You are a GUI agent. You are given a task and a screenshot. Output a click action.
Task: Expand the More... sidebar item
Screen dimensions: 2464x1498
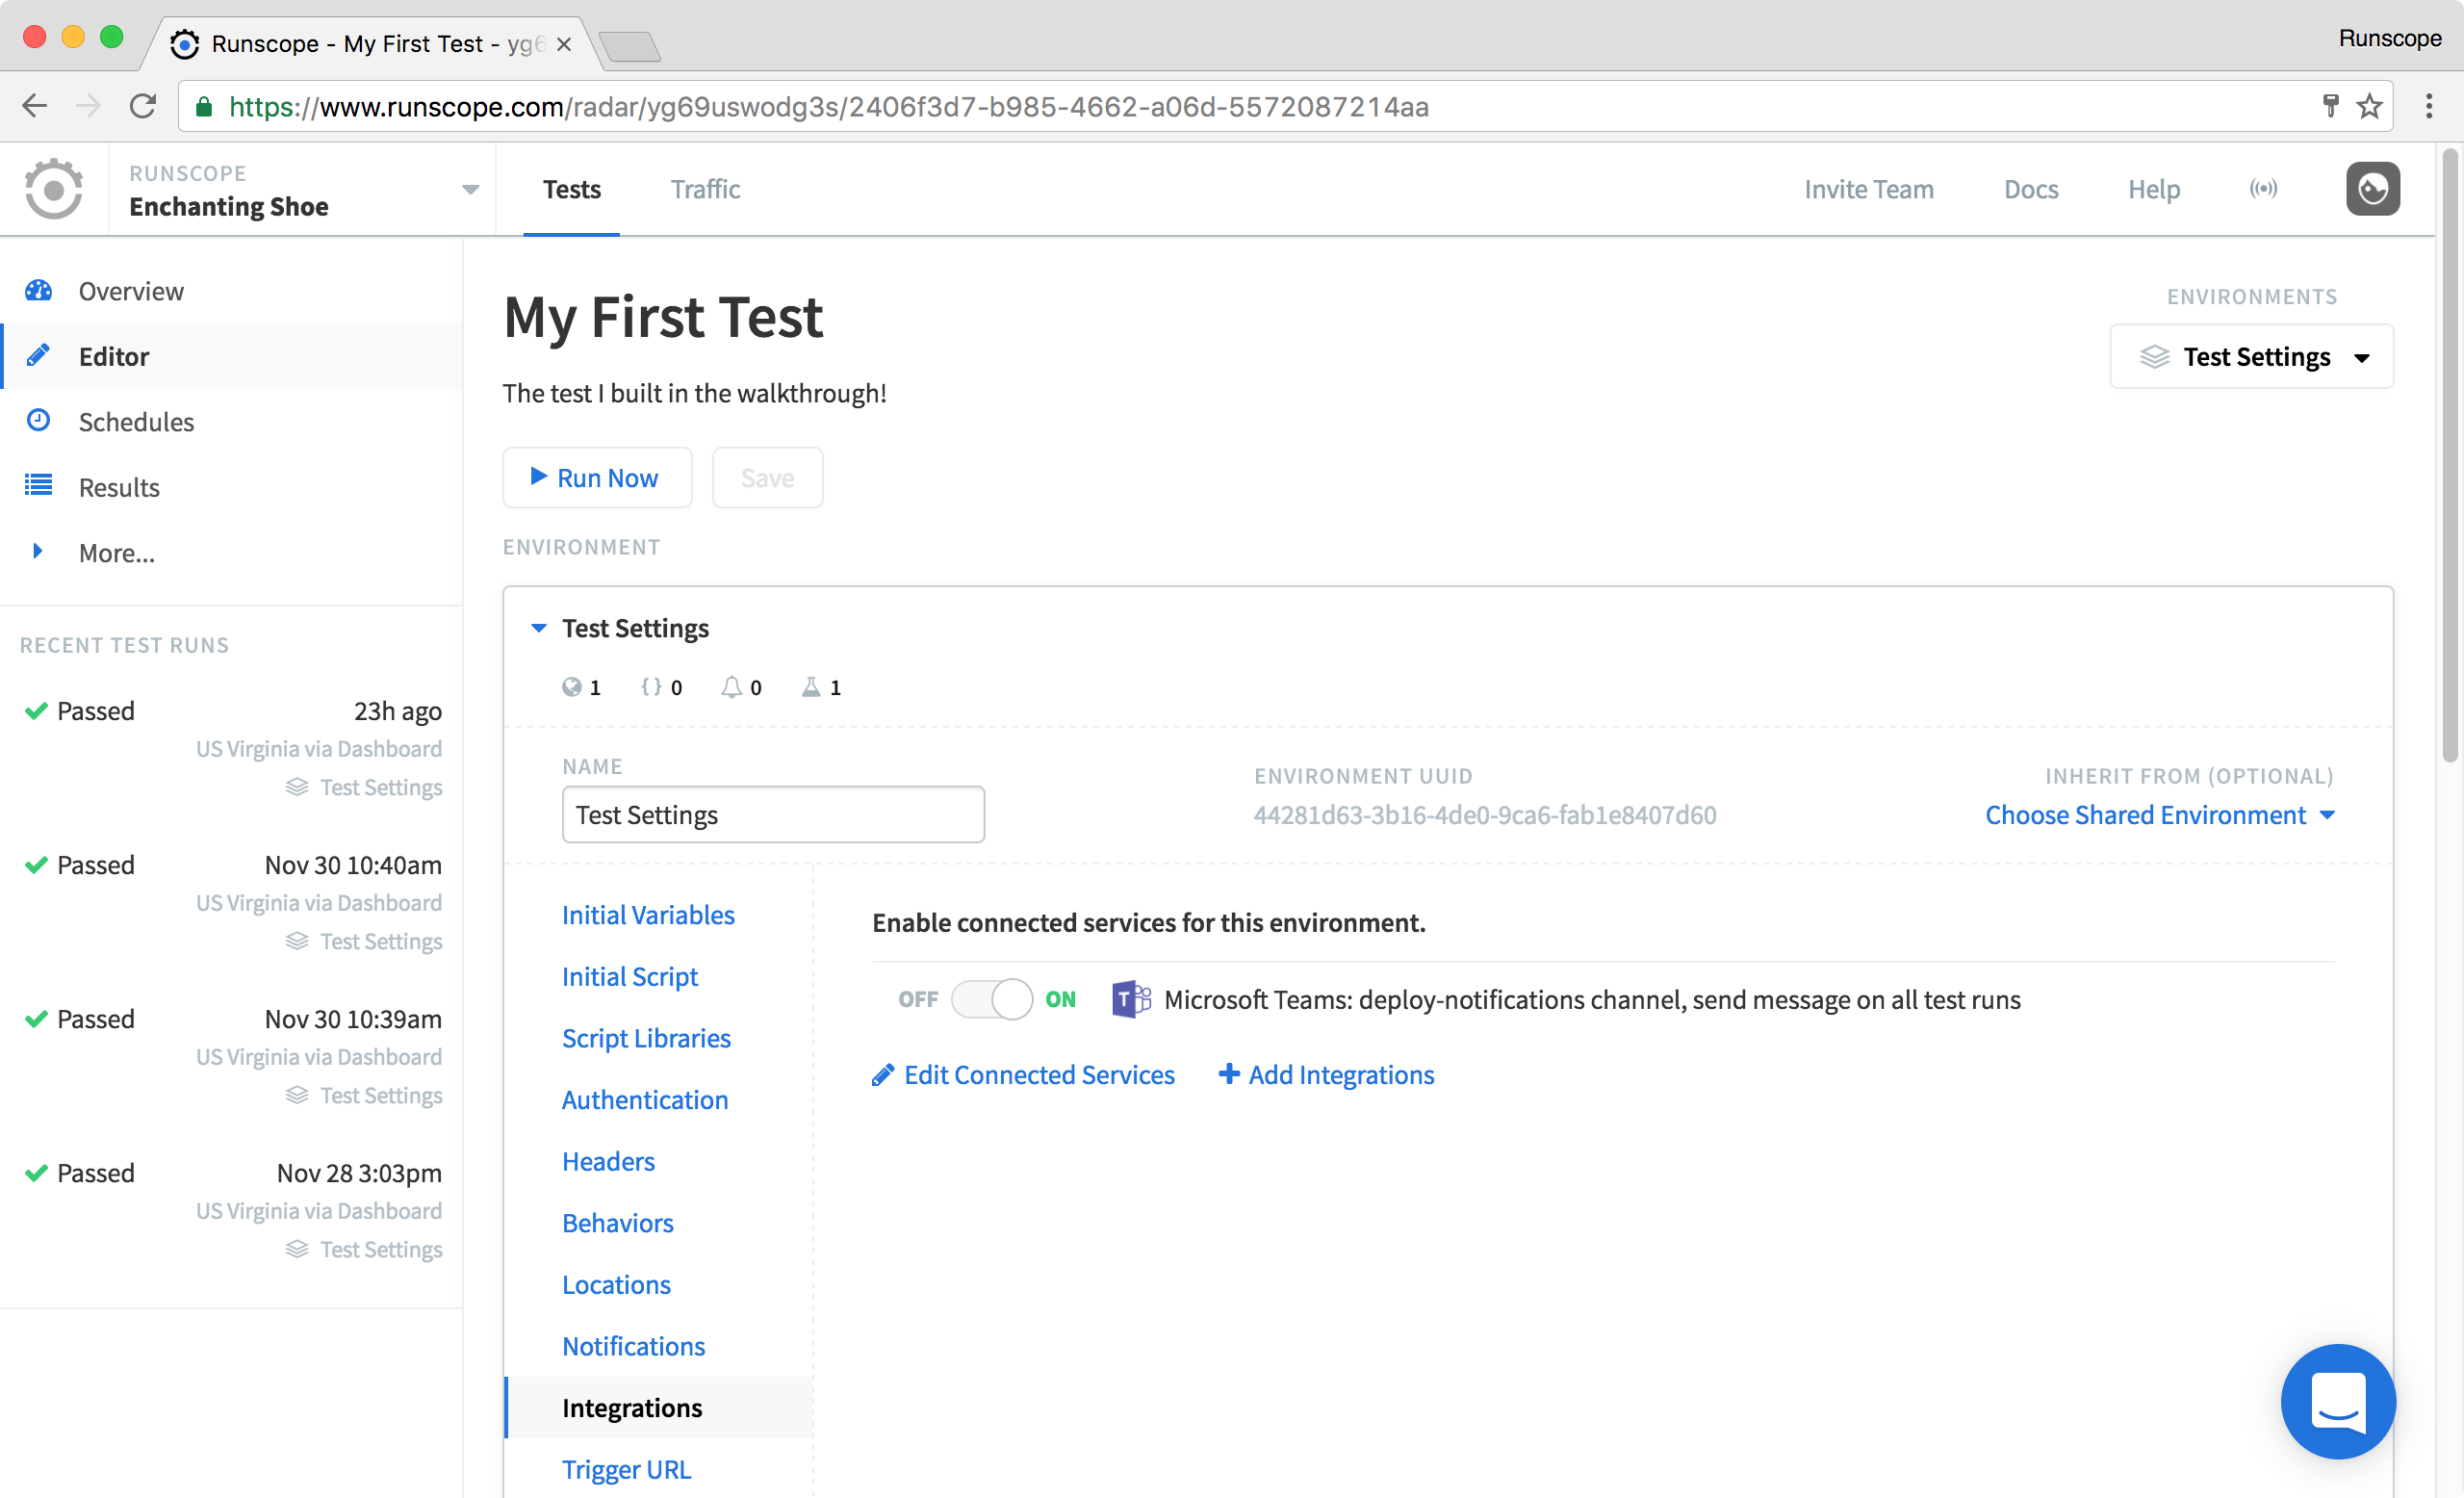click(x=117, y=553)
